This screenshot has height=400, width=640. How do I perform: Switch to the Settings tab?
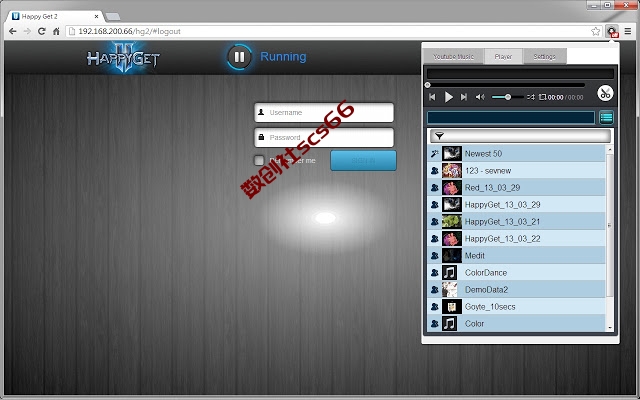pos(544,57)
